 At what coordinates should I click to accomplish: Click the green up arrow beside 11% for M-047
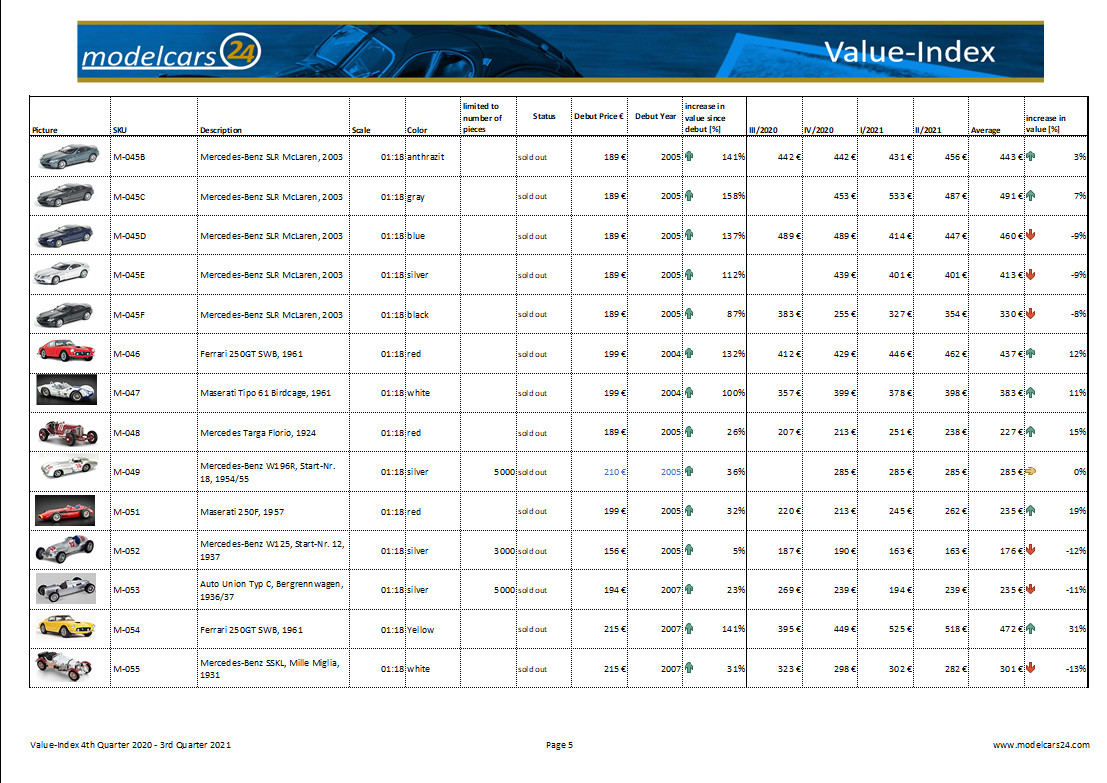[1031, 393]
